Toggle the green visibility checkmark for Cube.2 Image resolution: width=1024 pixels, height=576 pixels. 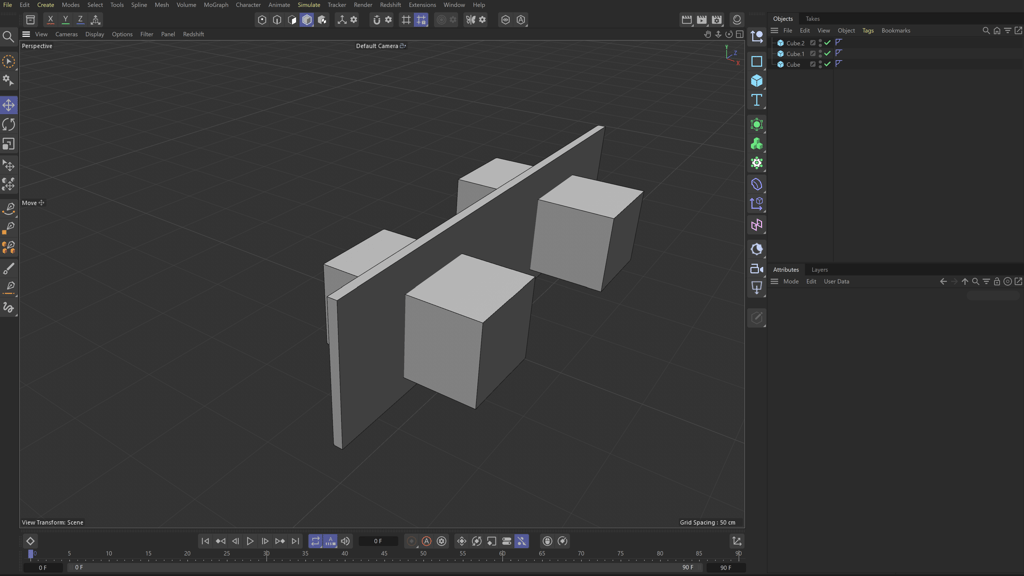click(828, 43)
